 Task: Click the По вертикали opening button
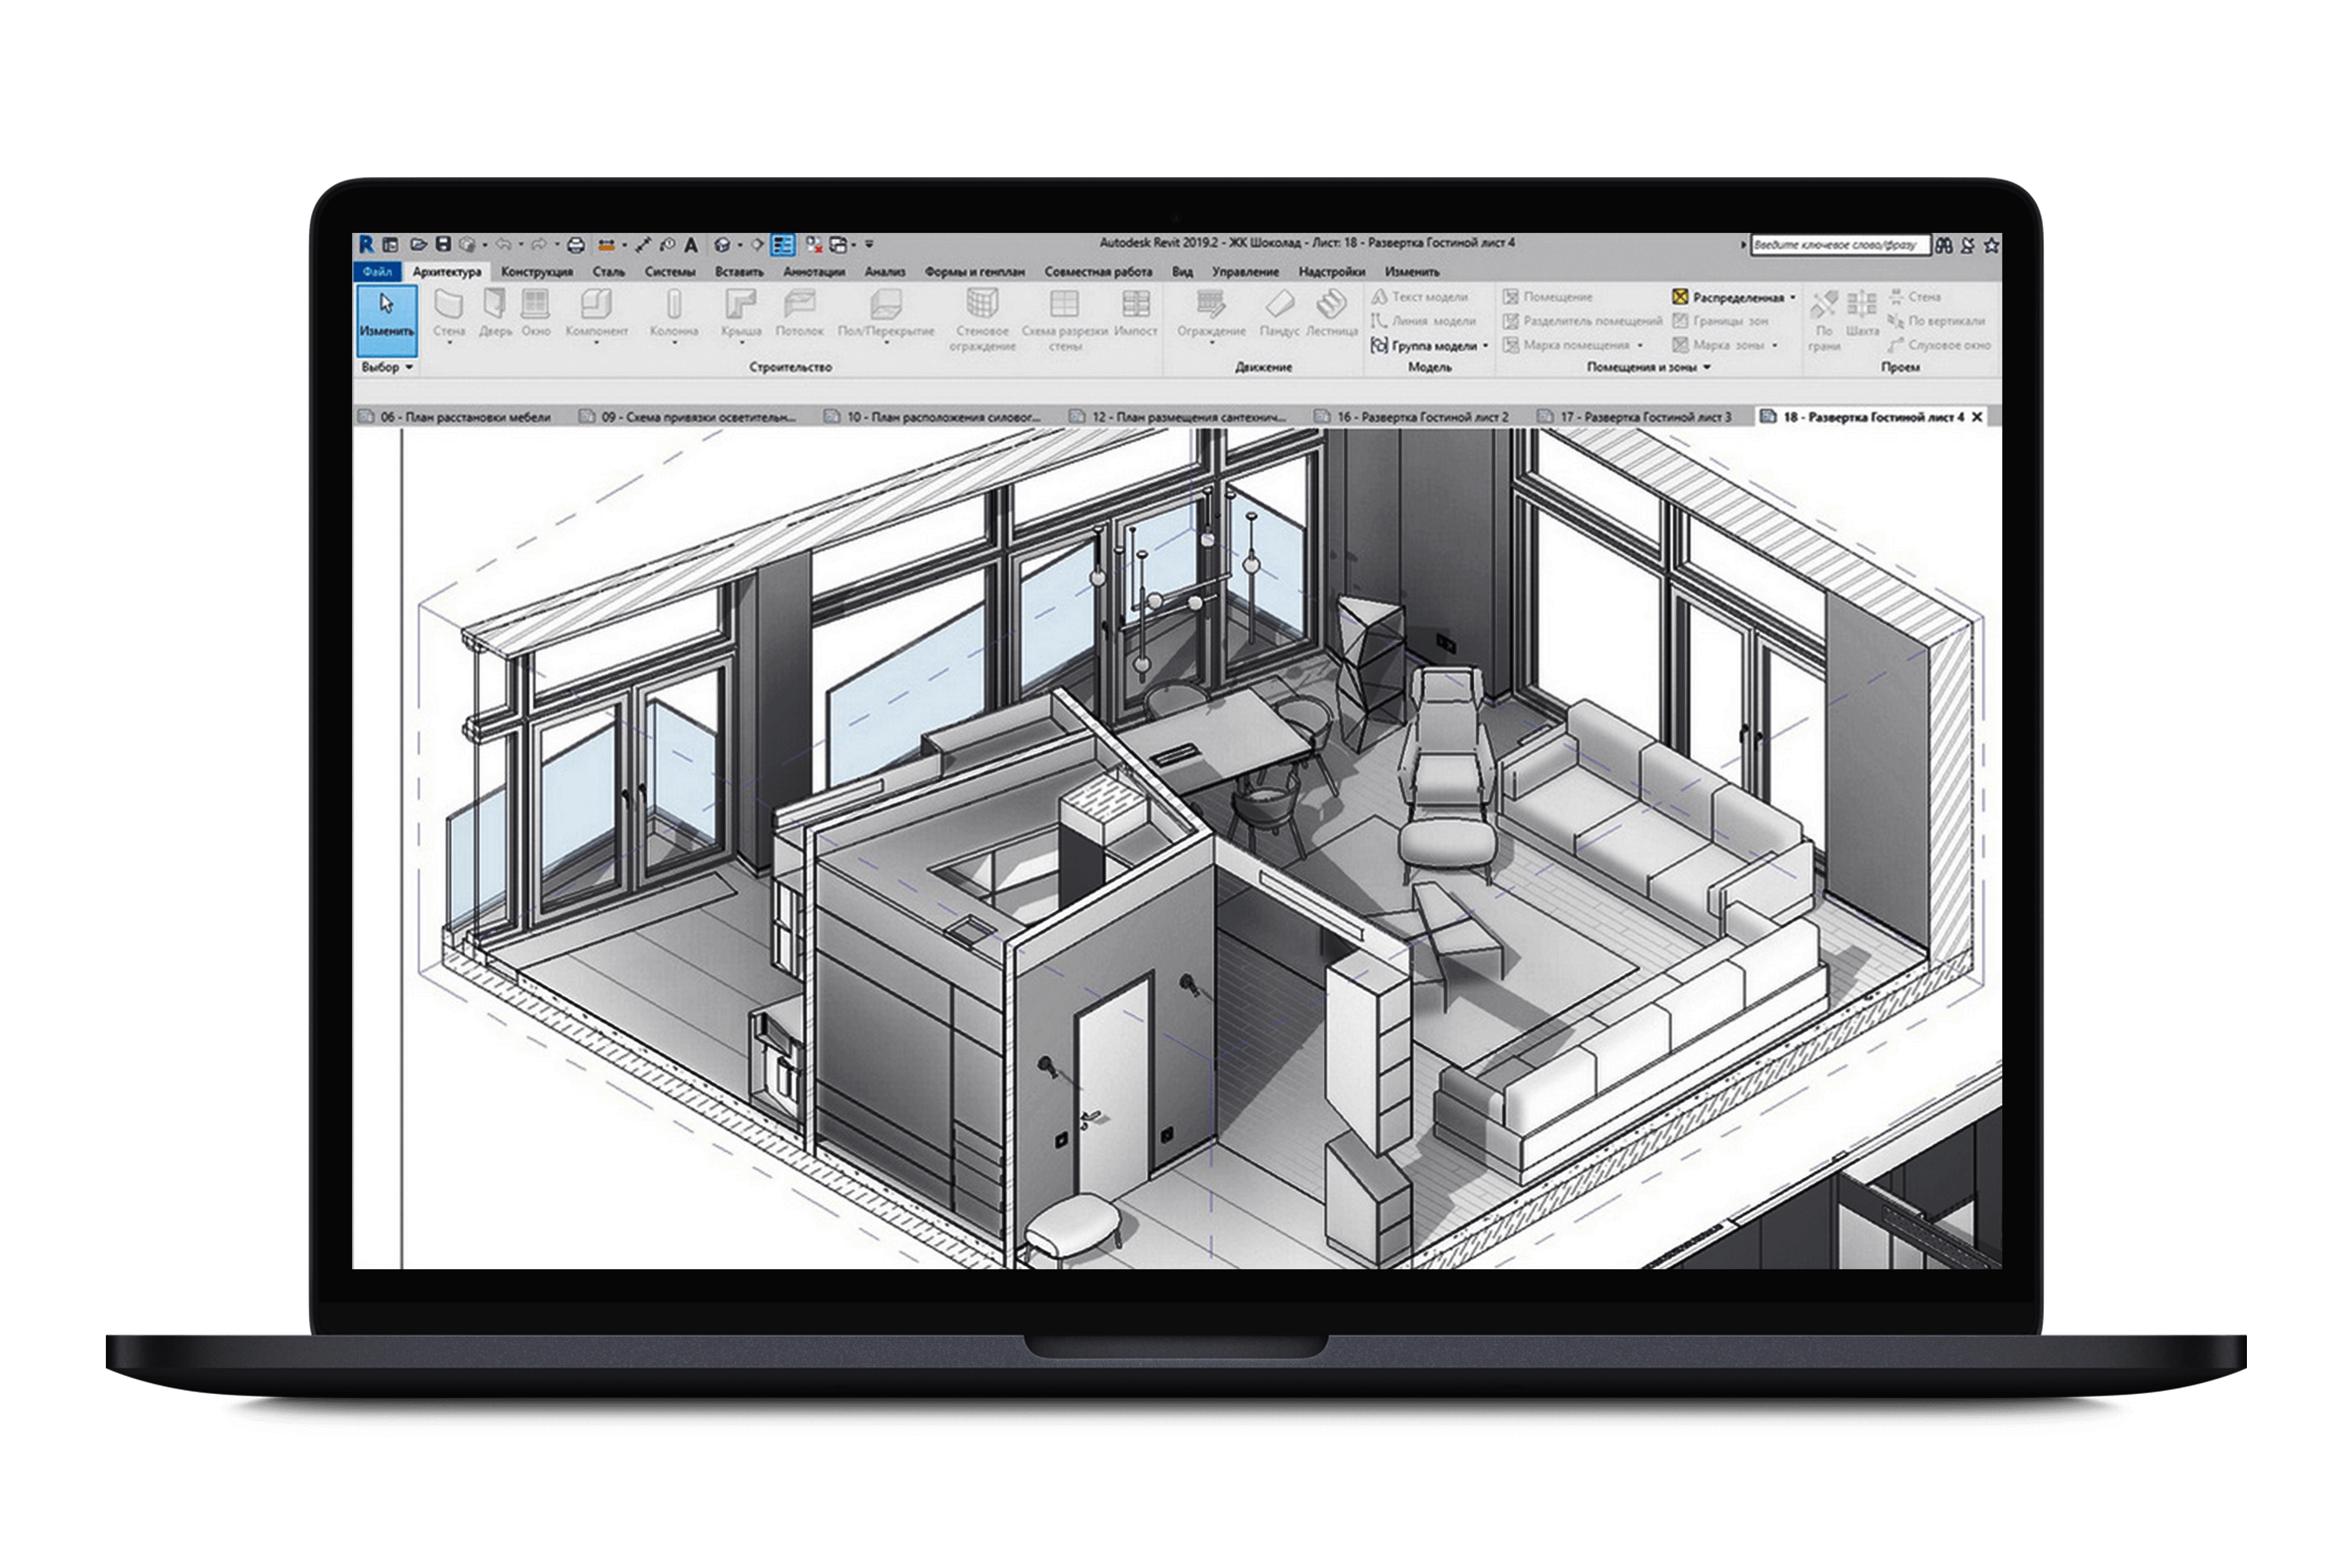coord(1936,321)
